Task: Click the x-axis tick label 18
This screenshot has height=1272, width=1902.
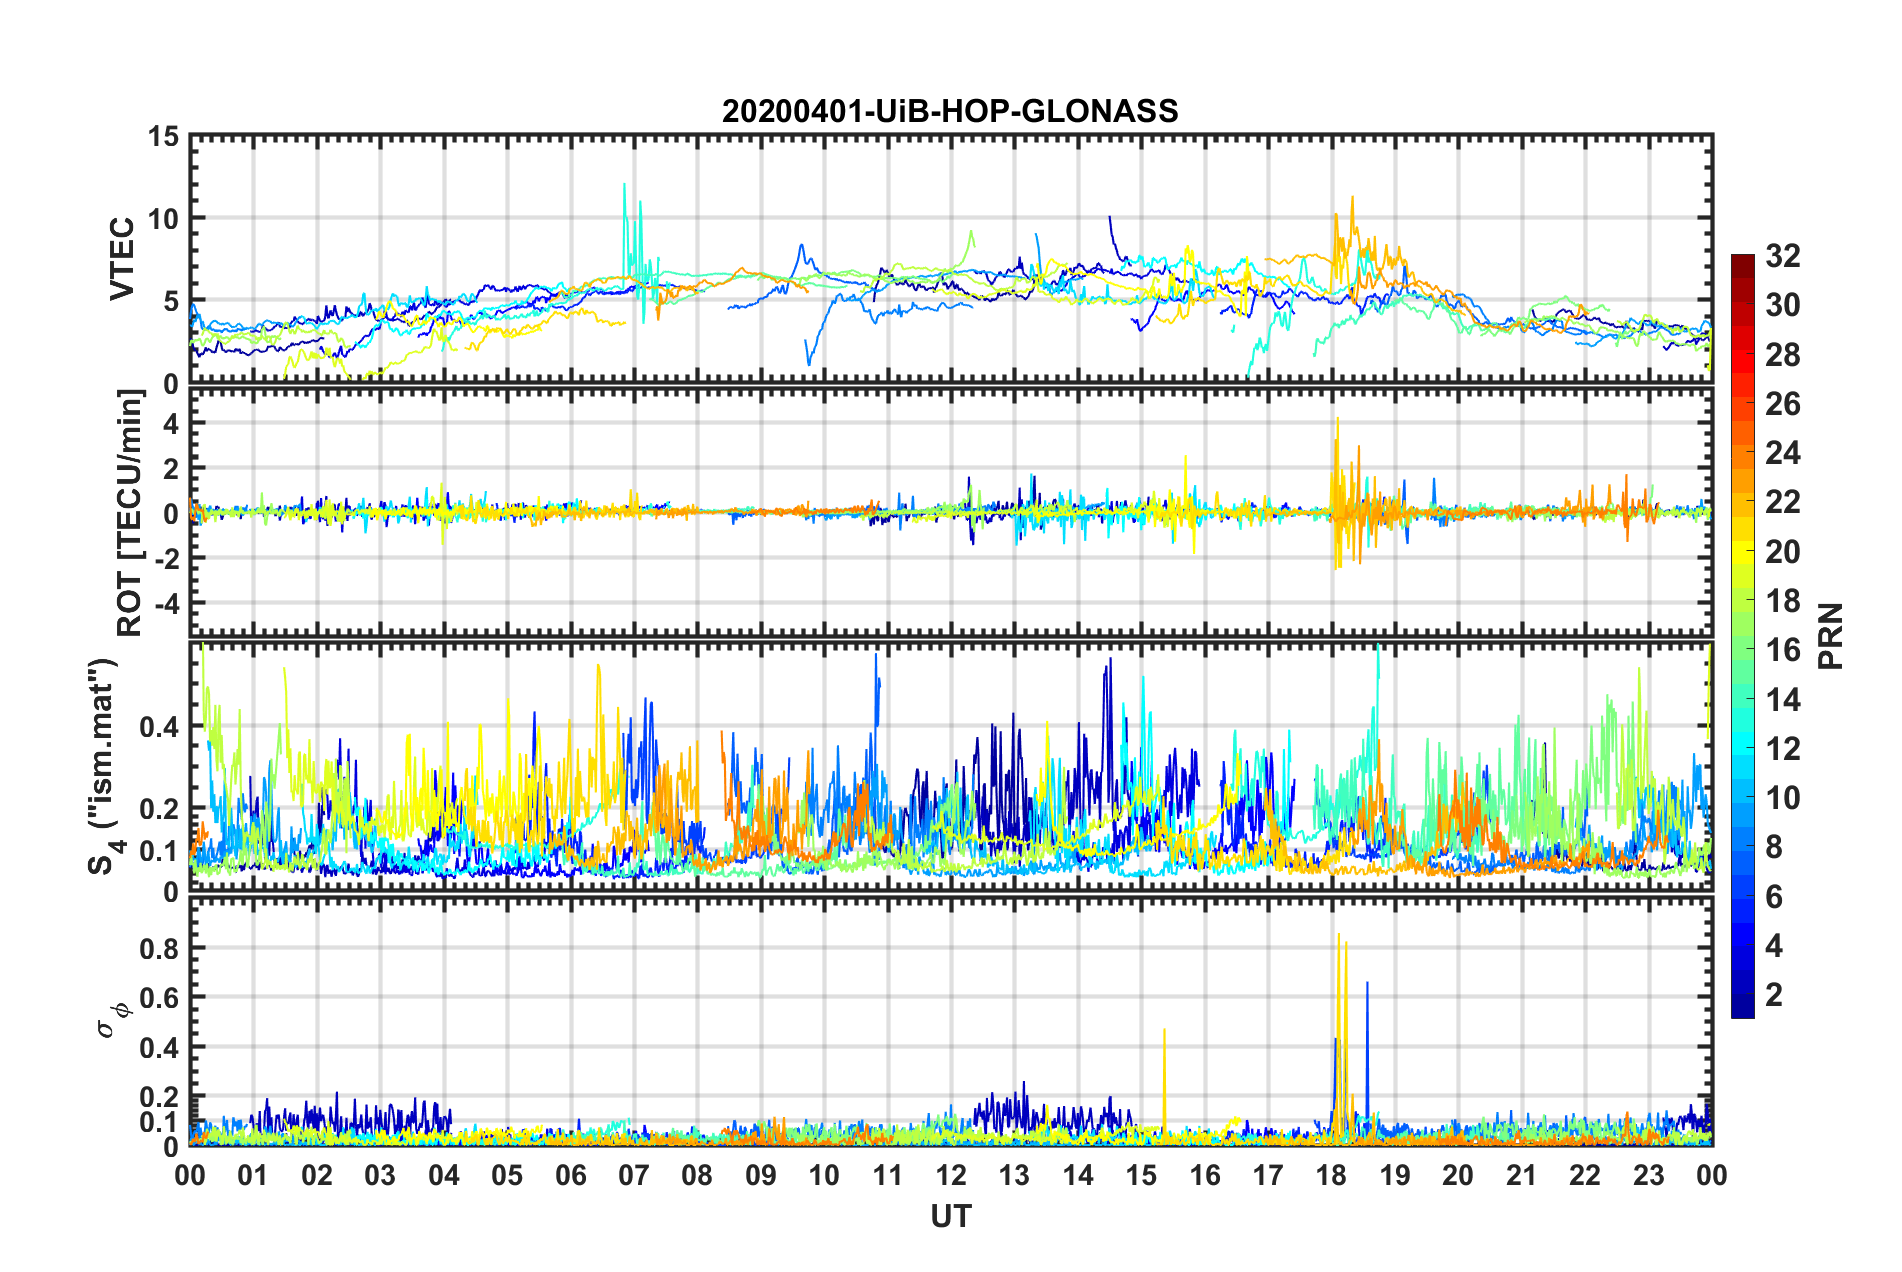Action: [x=1331, y=1175]
